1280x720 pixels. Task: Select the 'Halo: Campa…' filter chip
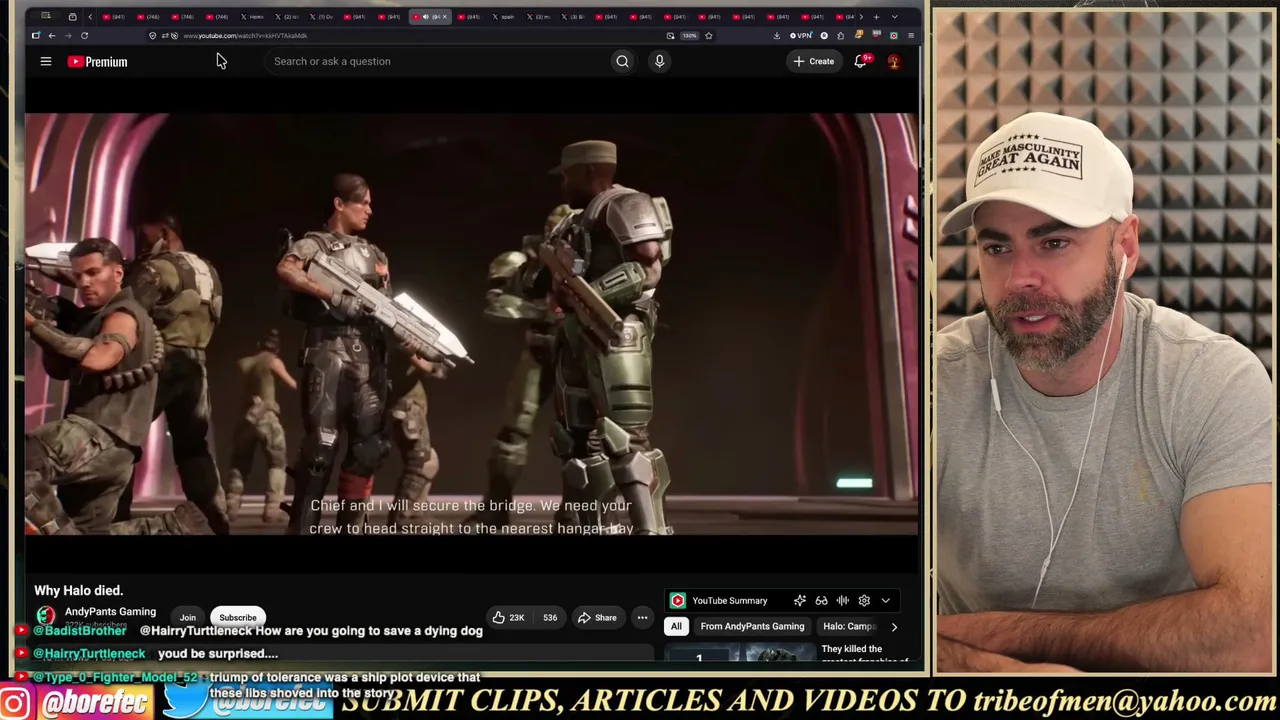[x=849, y=627]
